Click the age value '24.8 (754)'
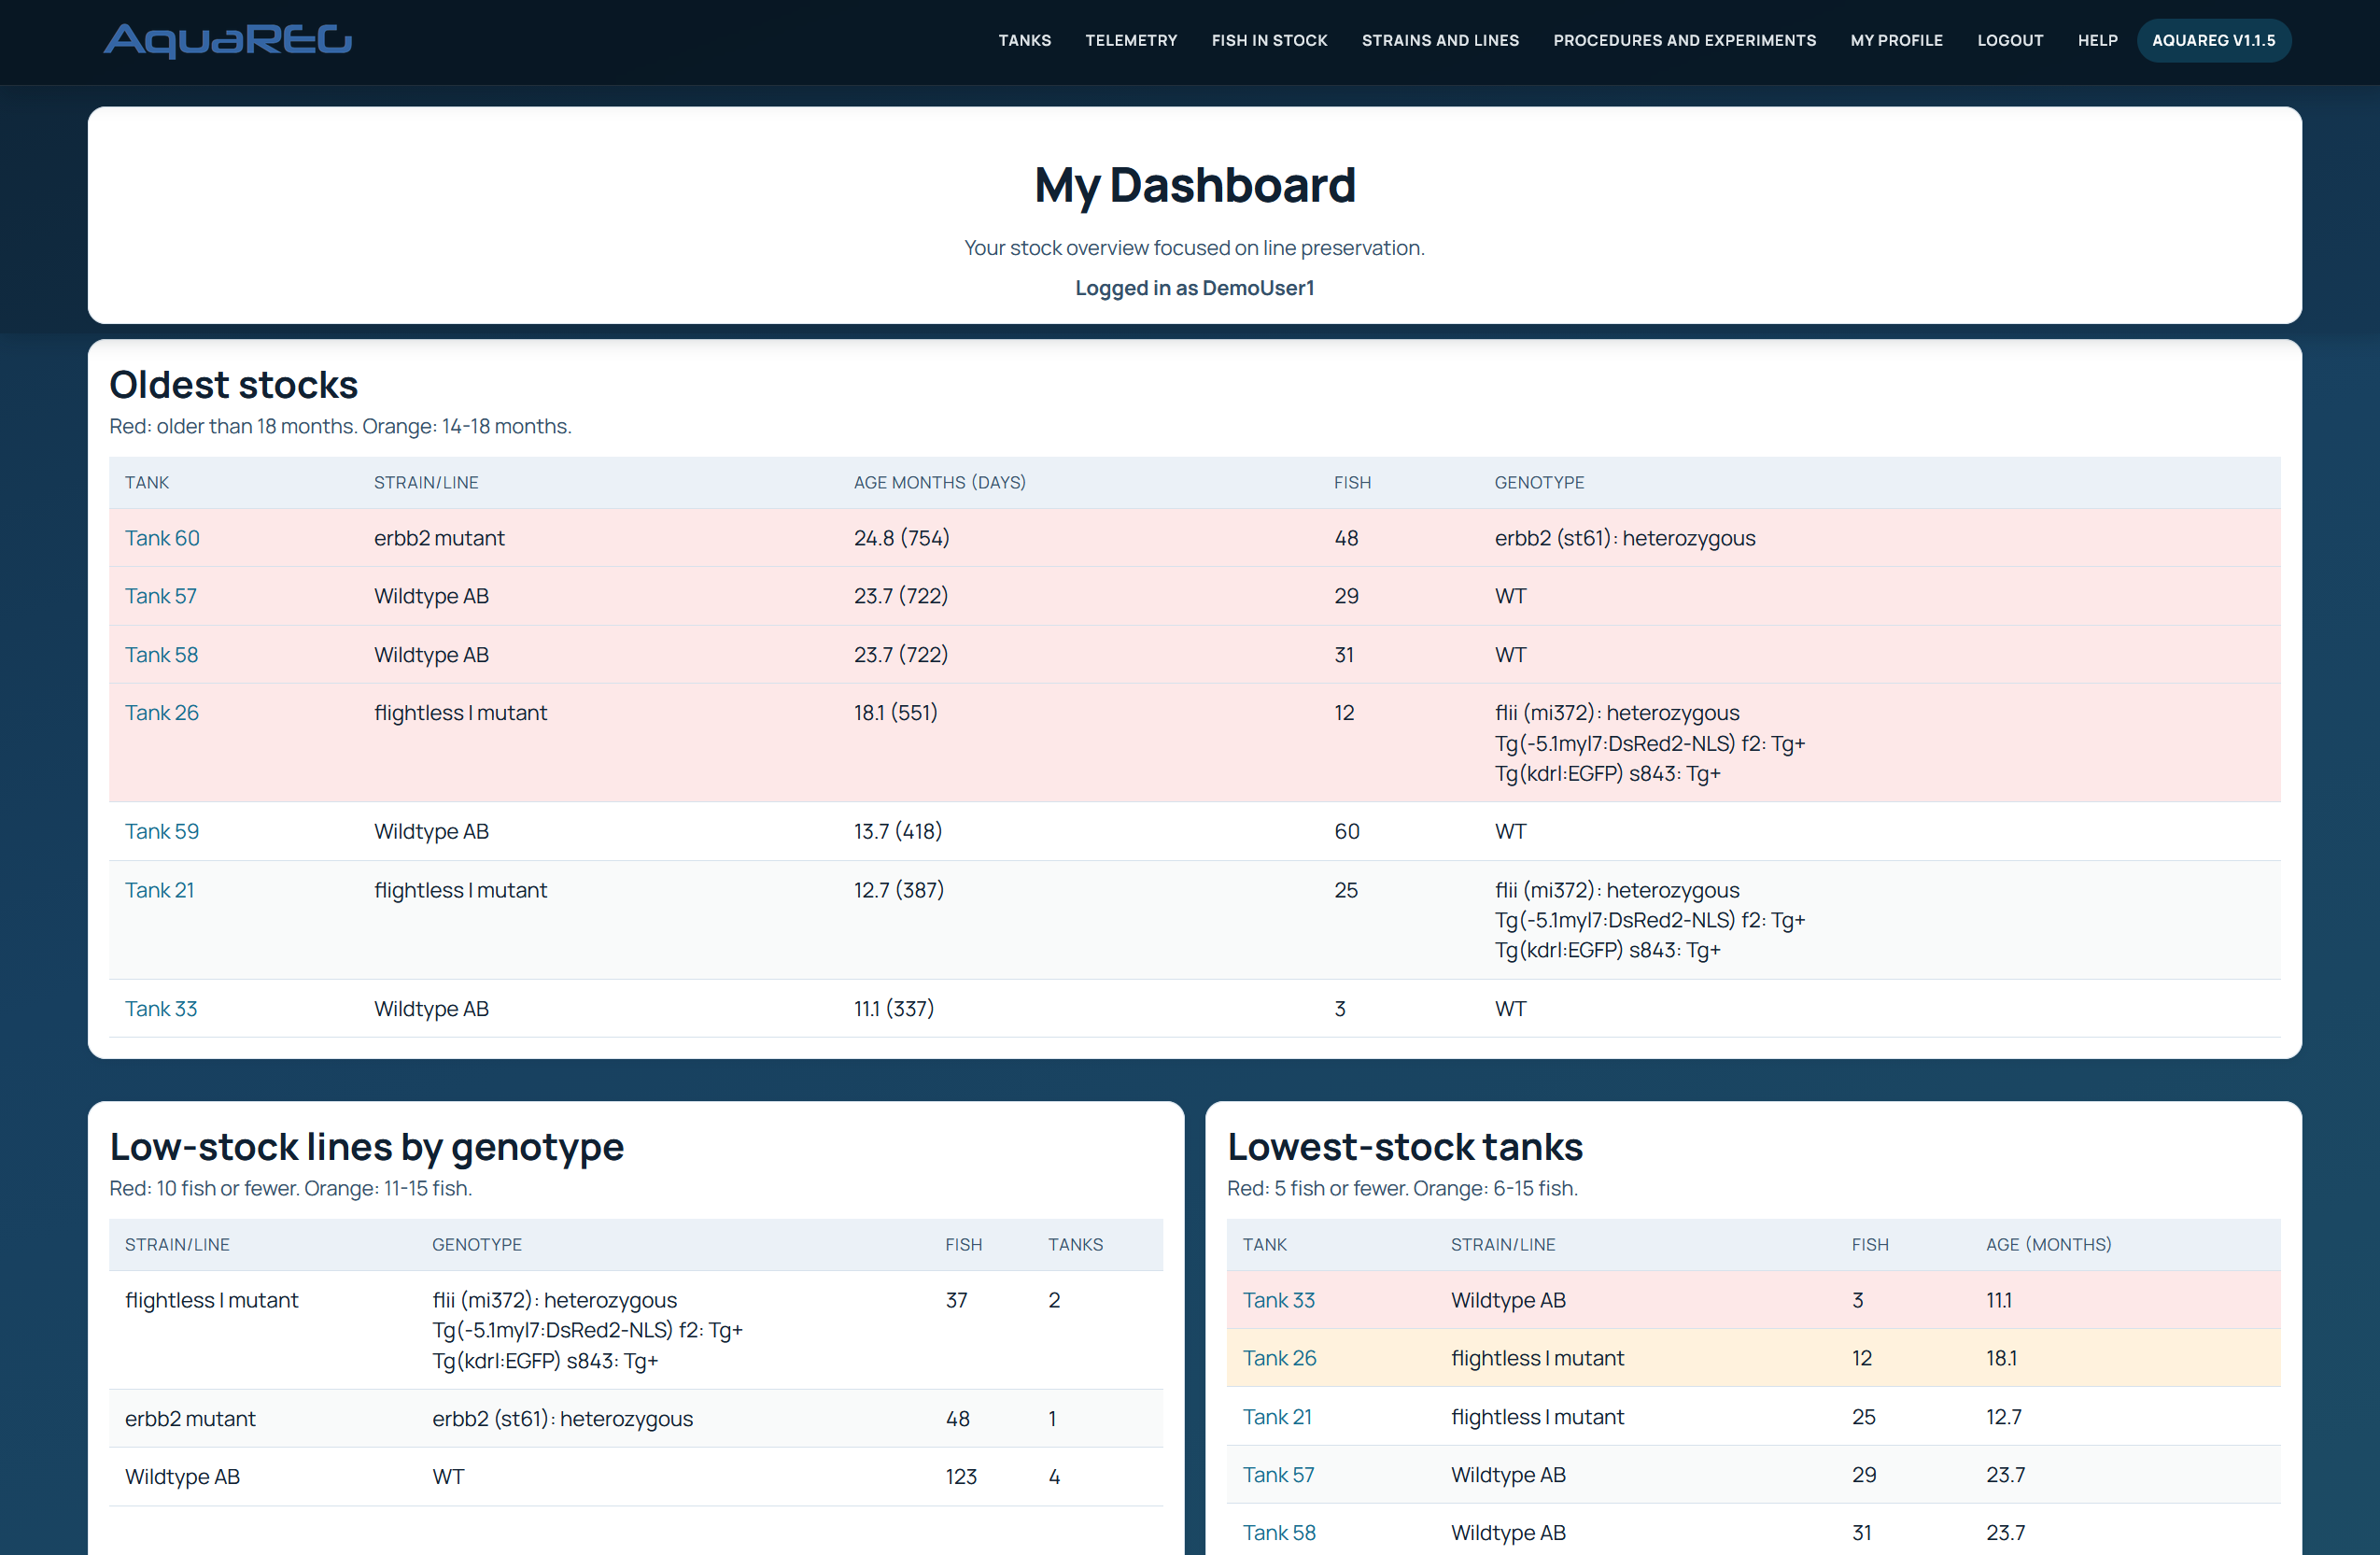Screen dimensions: 2380x1555 (901, 538)
